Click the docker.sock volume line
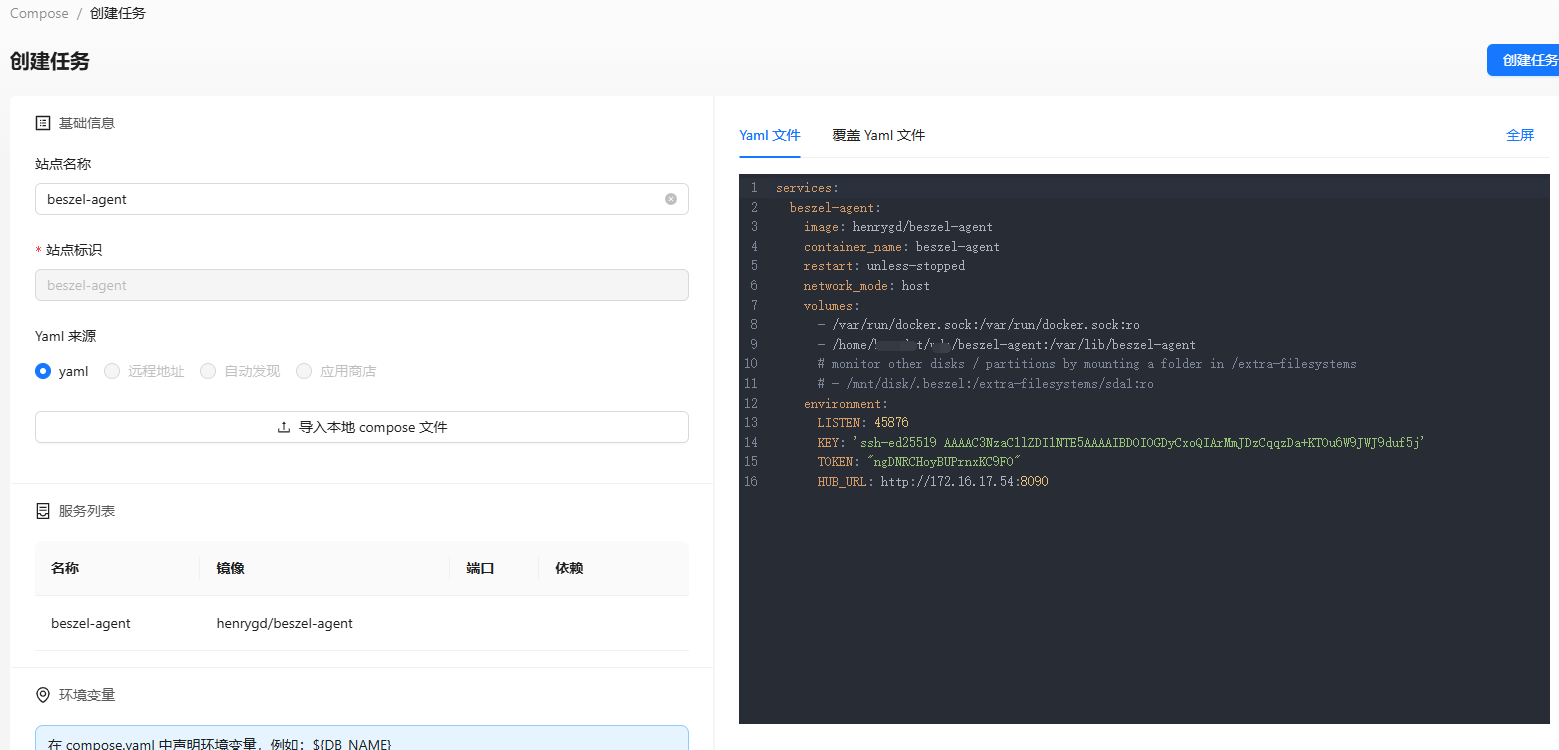1559x750 pixels. point(978,325)
